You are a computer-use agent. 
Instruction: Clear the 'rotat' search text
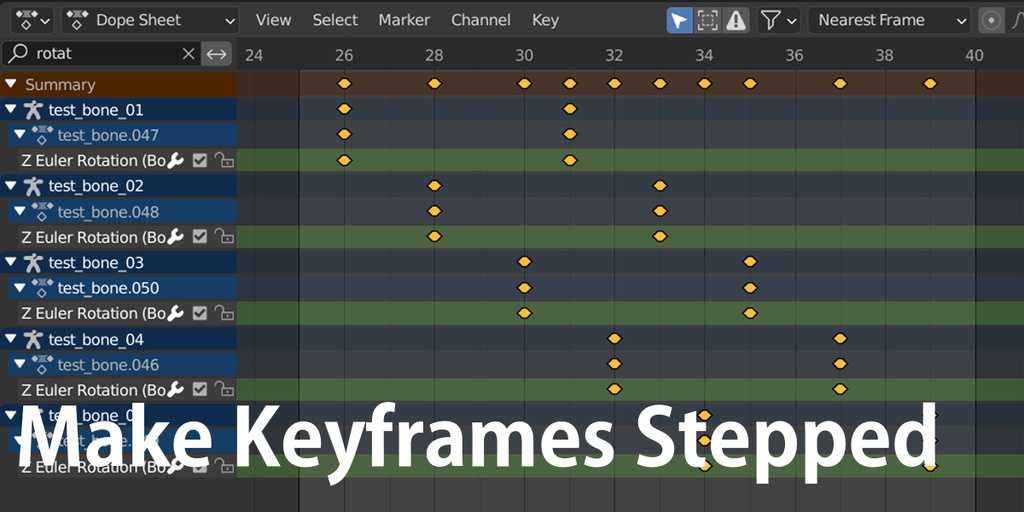pyautogui.click(x=188, y=54)
